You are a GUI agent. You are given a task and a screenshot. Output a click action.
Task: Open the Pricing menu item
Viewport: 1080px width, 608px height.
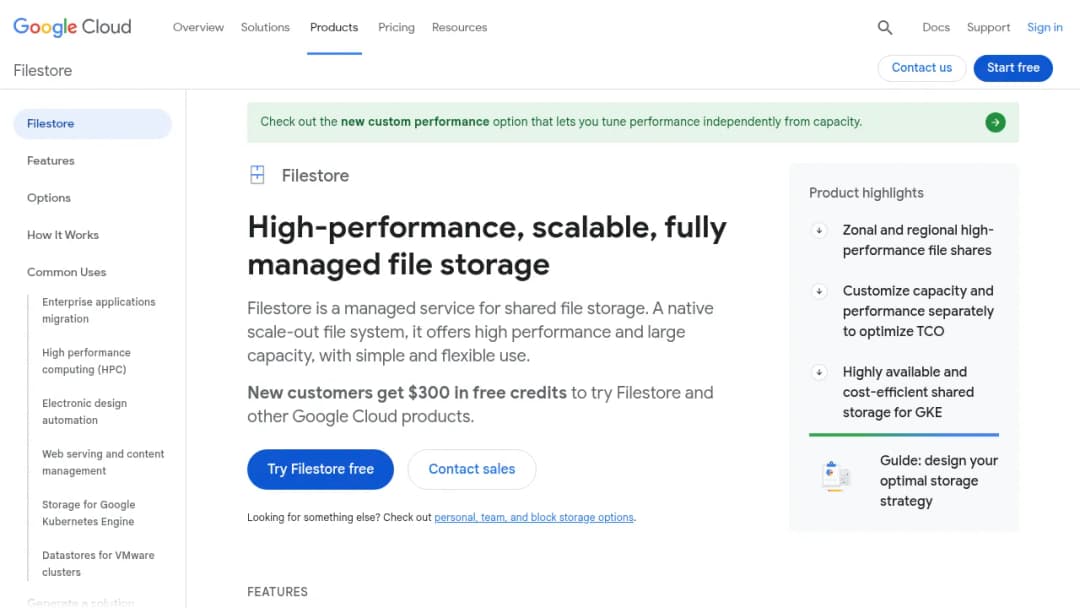pos(396,28)
